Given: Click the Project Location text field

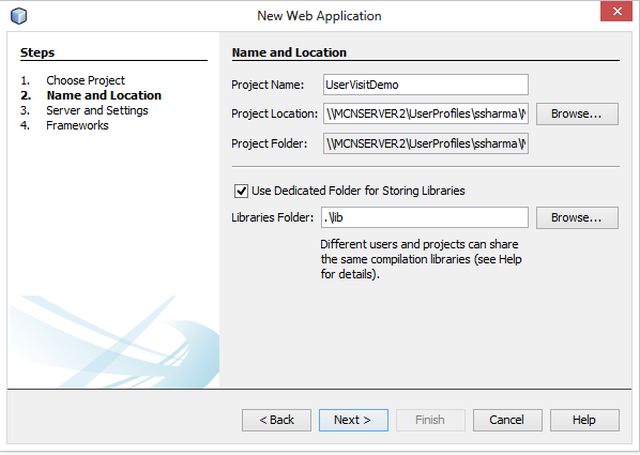Looking at the screenshot, I should point(425,114).
